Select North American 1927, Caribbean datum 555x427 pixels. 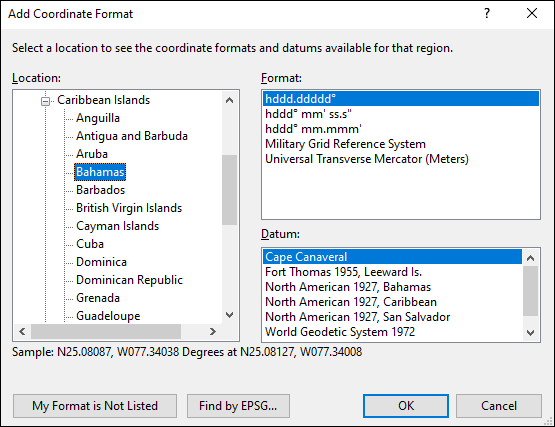pyautogui.click(x=392, y=302)
